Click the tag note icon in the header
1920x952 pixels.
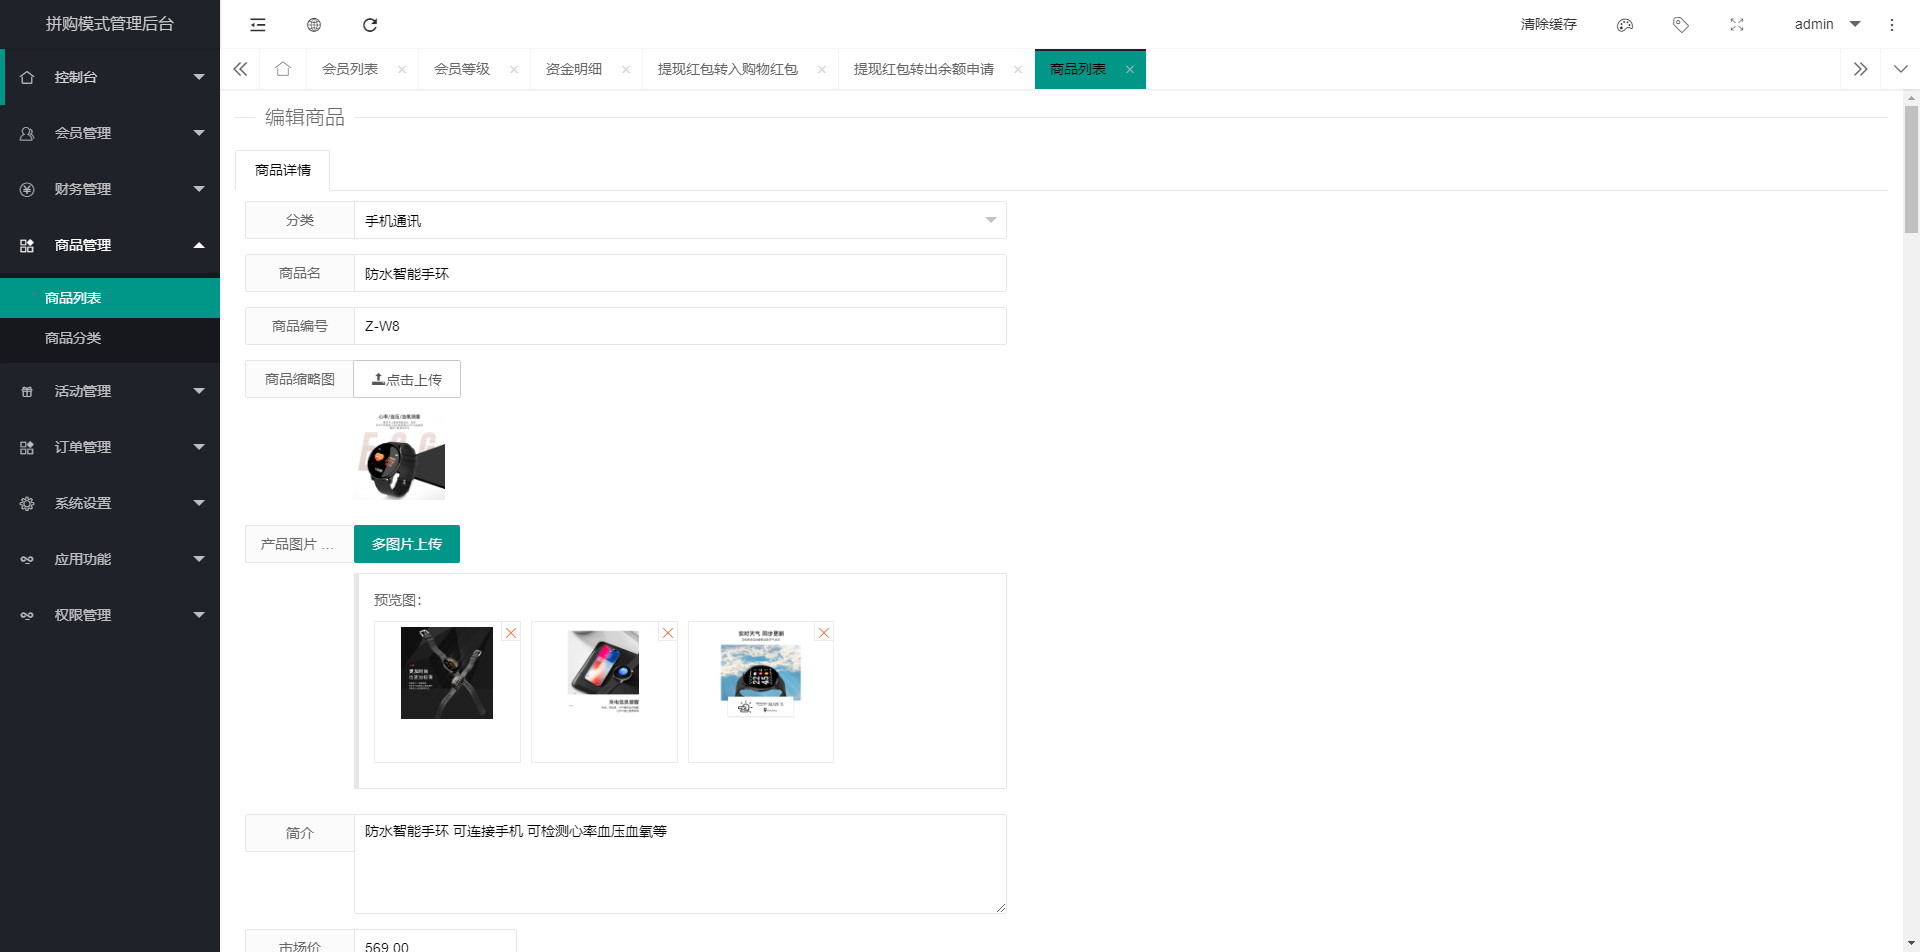pyautogui.click(x=1681, y=25)
